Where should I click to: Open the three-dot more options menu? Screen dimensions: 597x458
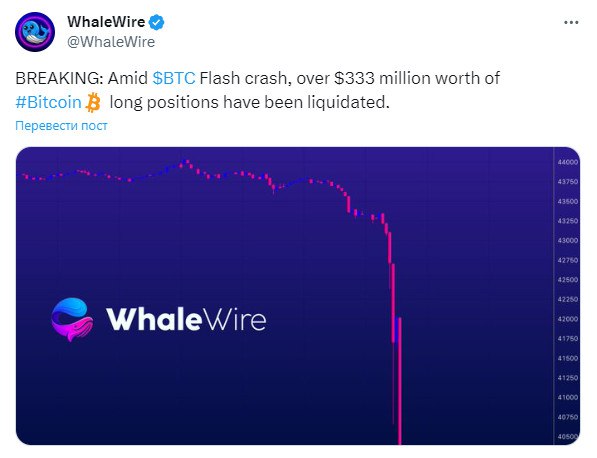571,23
